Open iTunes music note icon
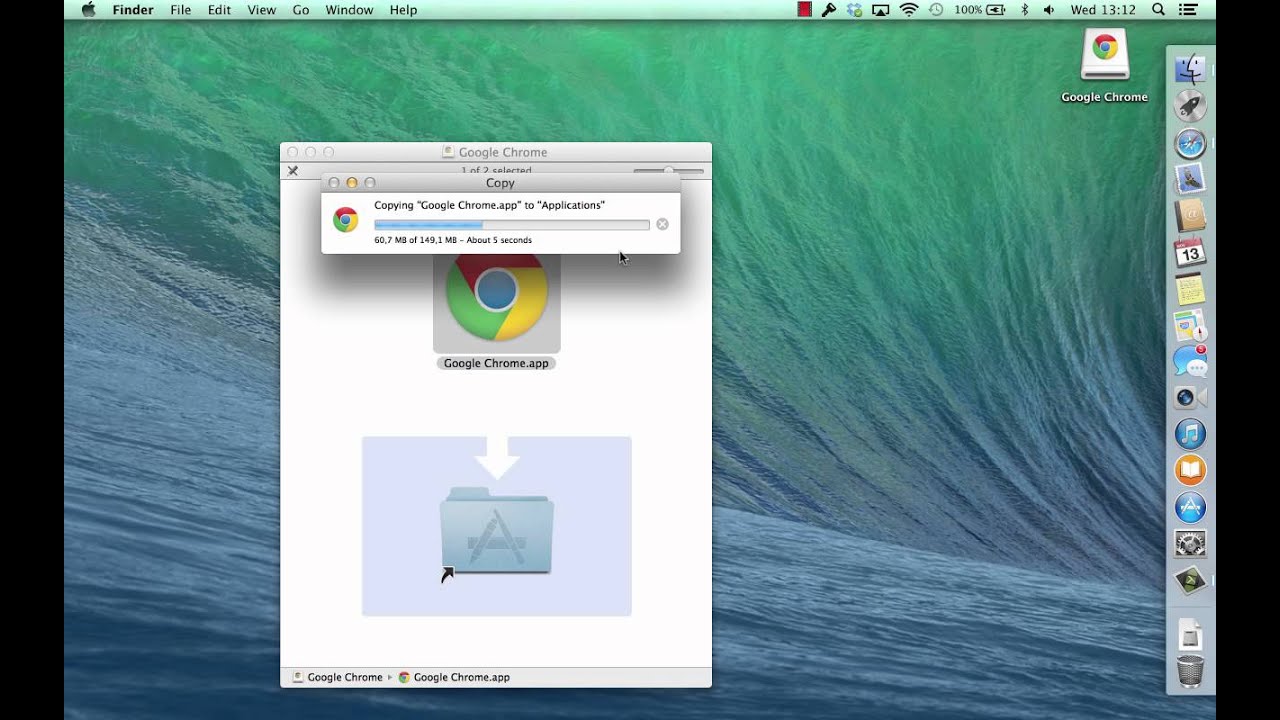Screen dimensions: 1280x720 (x=1190, y=434)
